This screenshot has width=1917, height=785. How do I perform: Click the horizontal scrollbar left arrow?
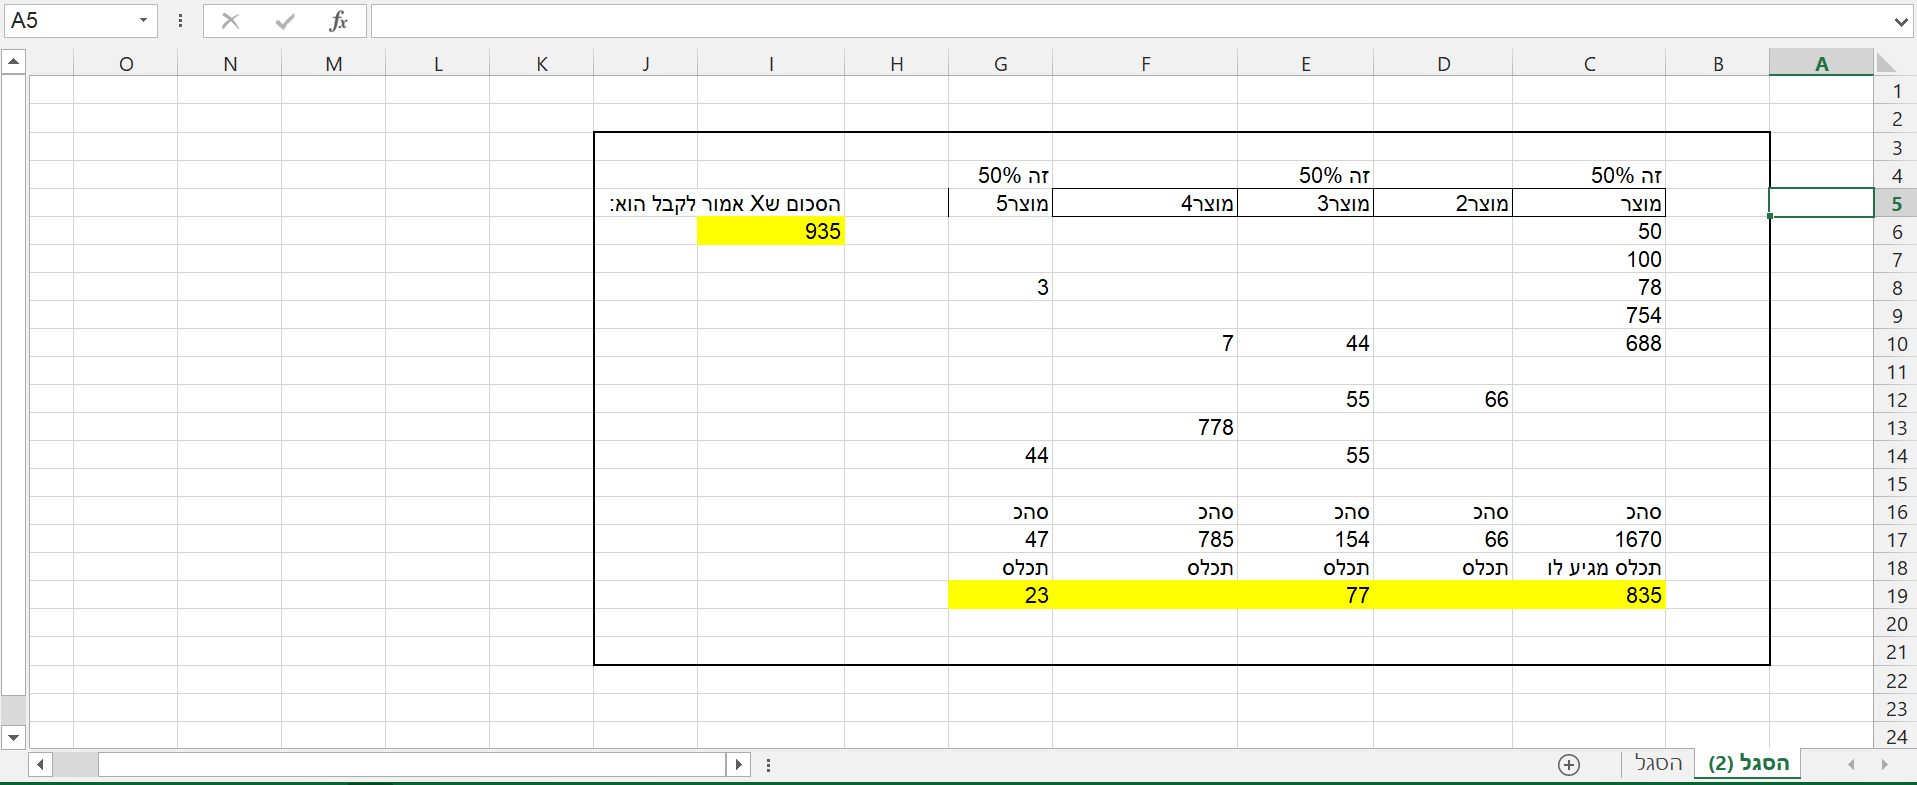tap(40, 765)
